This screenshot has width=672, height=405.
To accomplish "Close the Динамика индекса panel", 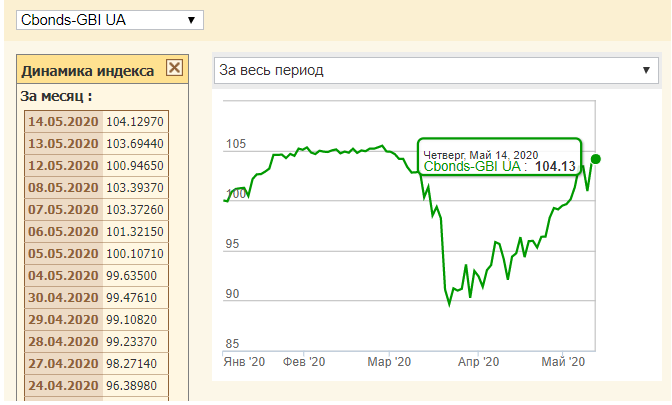I will coord(174,68).
